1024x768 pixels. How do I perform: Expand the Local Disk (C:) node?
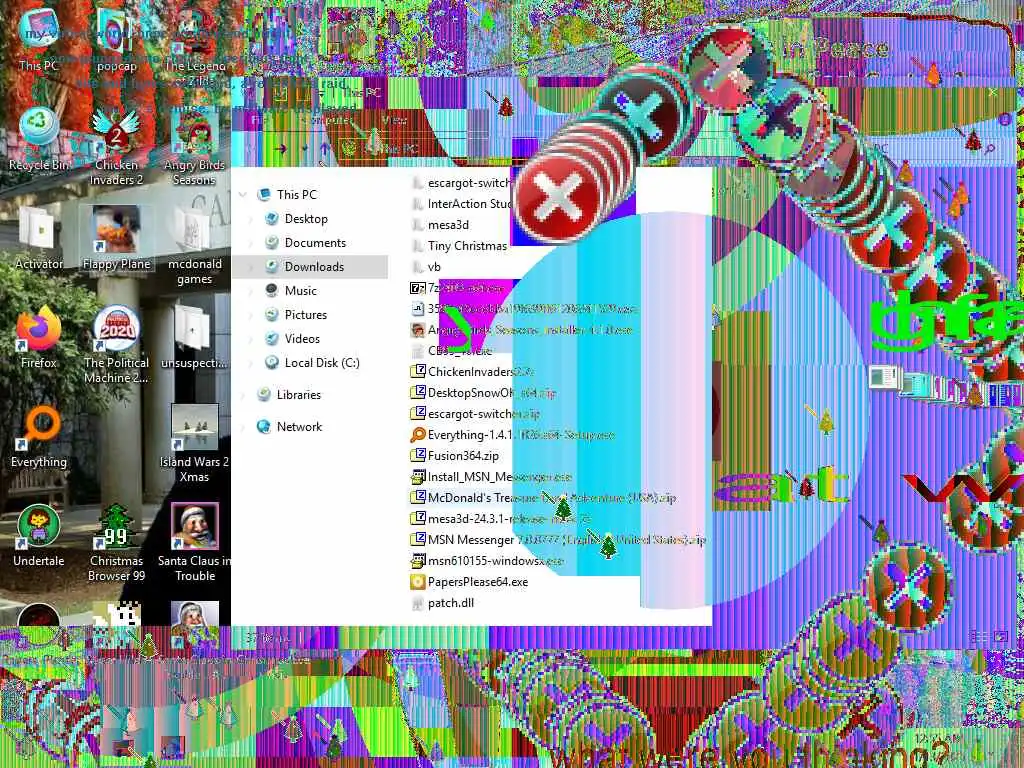tap(251, 362)
